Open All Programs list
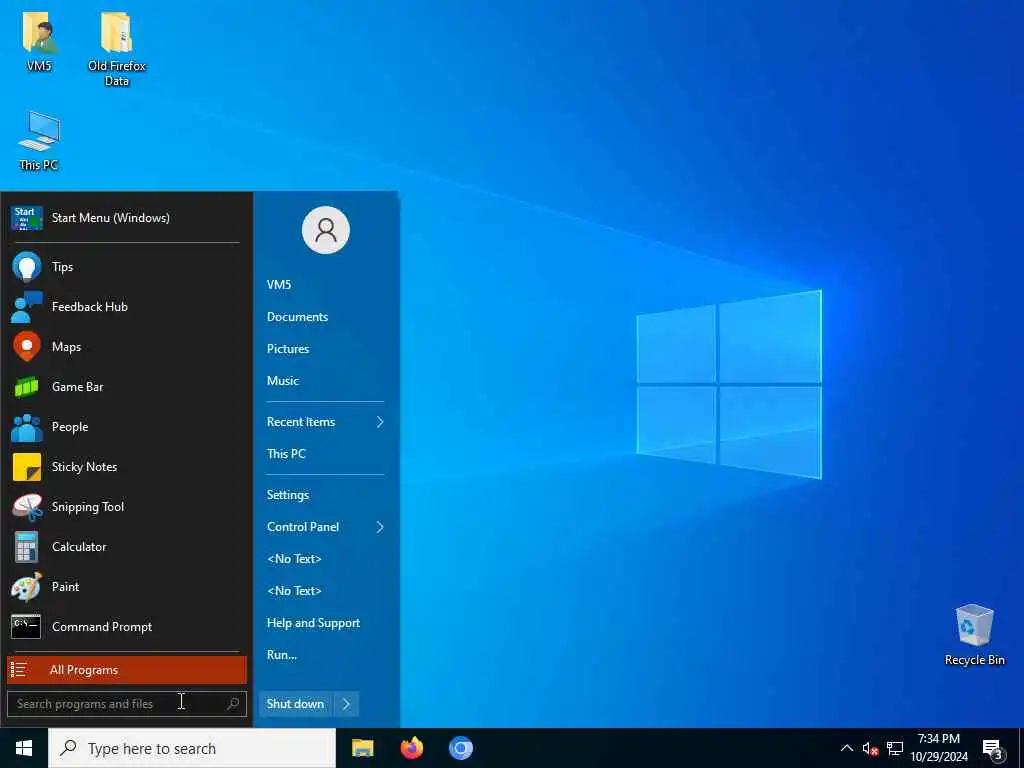1024x768 pixels. [127, 670]
